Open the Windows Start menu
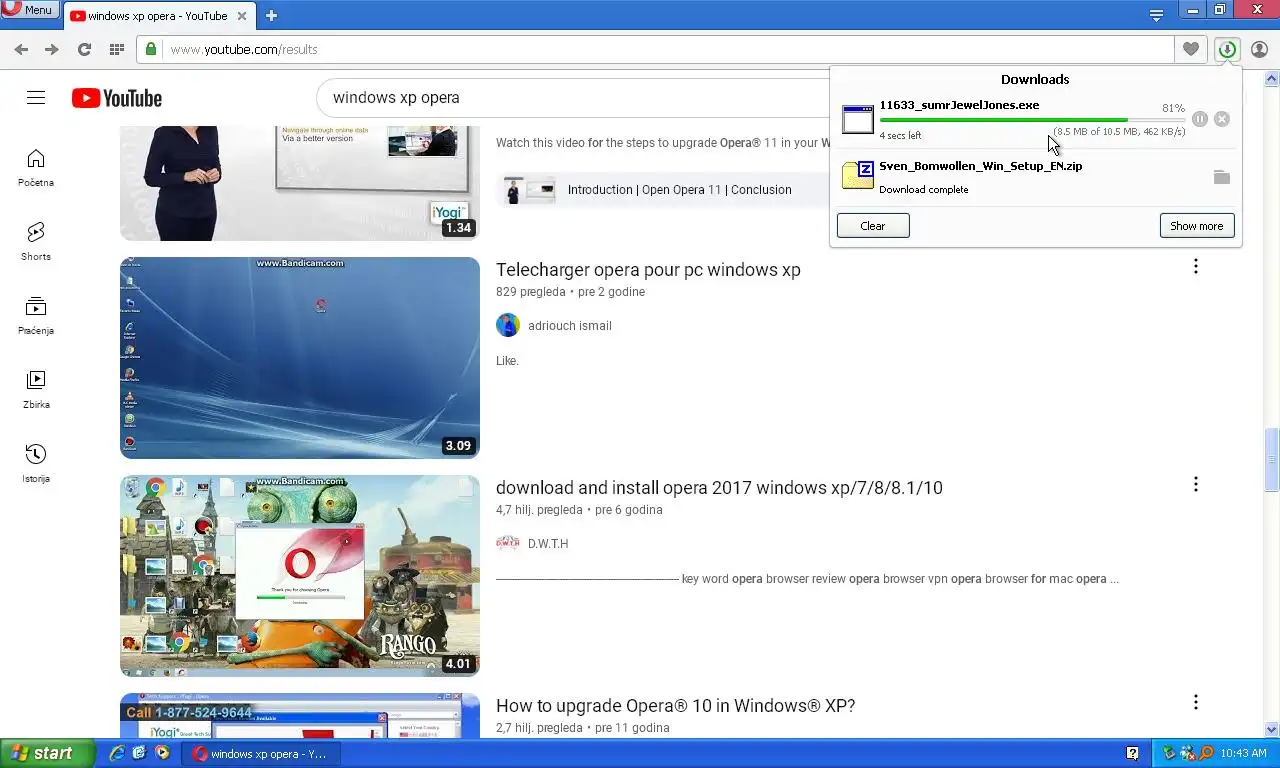The width and height of the screenshot is (1280, 768). click(x=47, y=753)
